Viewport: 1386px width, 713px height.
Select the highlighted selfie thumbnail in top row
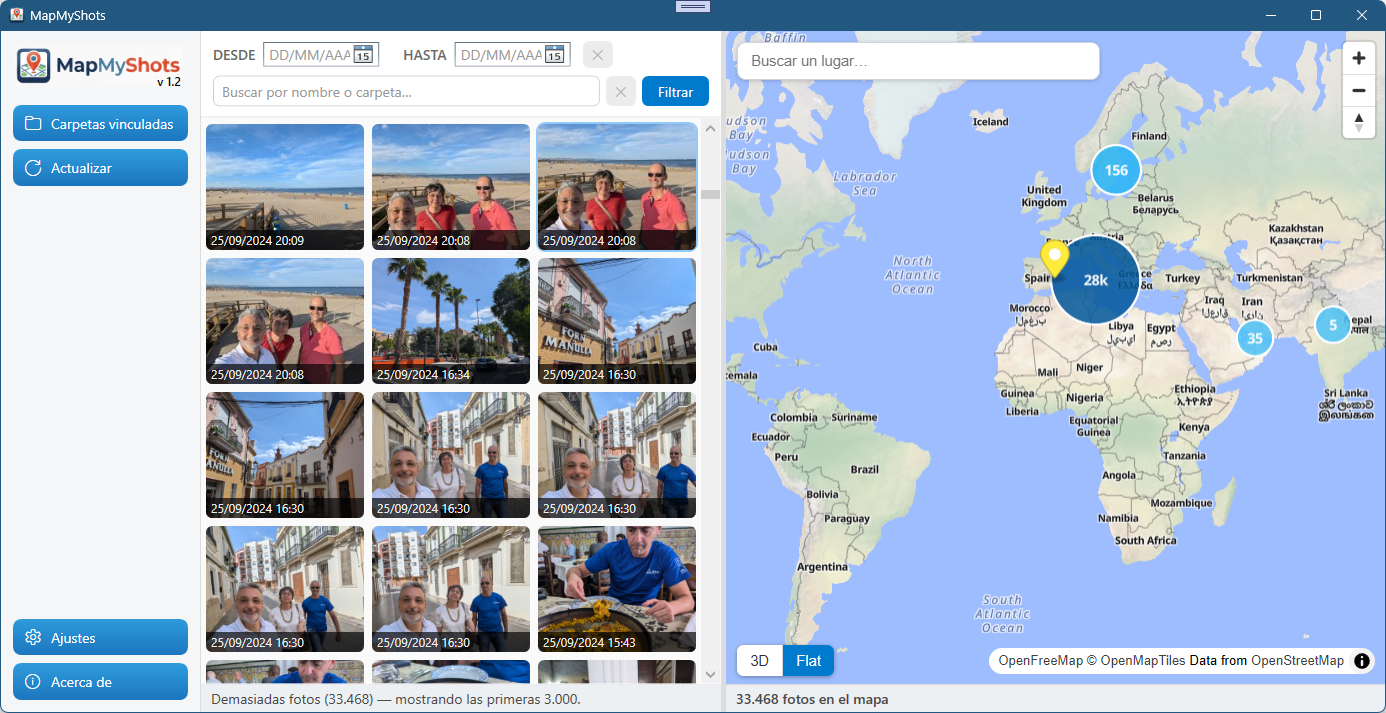pyautogui.click(x=617, y=187)
